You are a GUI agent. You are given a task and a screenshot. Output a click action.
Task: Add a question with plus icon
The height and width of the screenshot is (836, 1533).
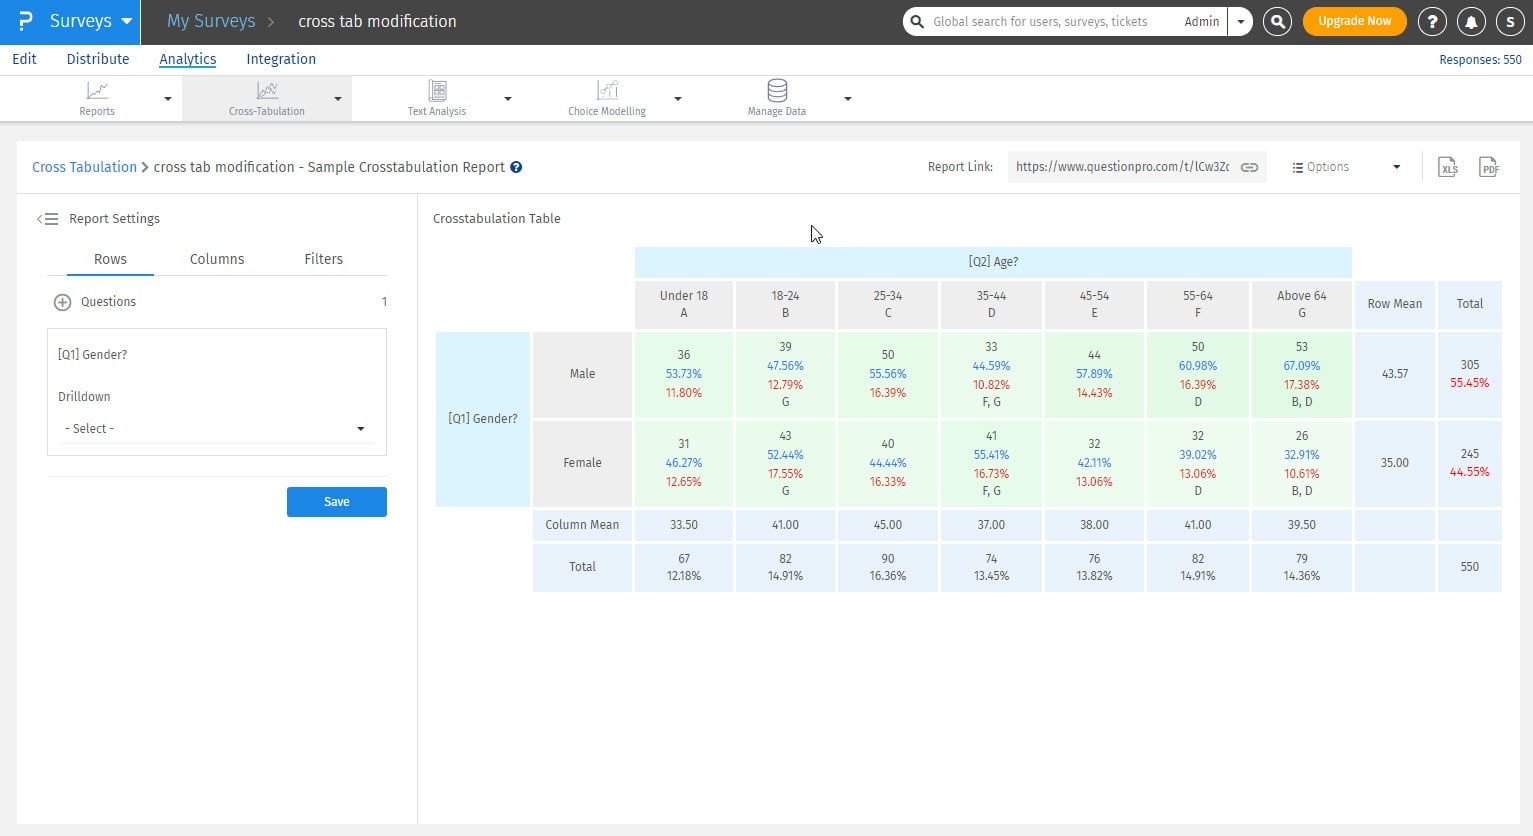point(62,302)
